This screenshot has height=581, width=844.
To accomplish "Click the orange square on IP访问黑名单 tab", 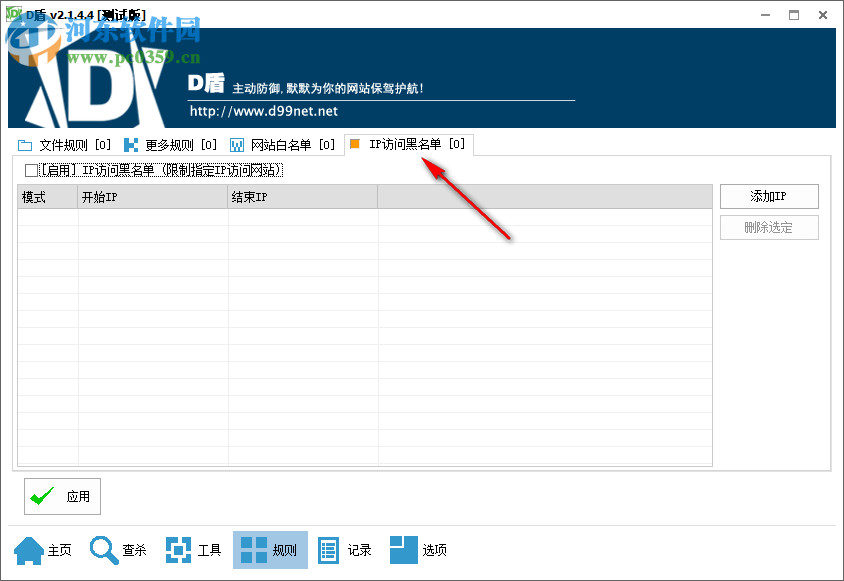I will [x=355, y=144].
